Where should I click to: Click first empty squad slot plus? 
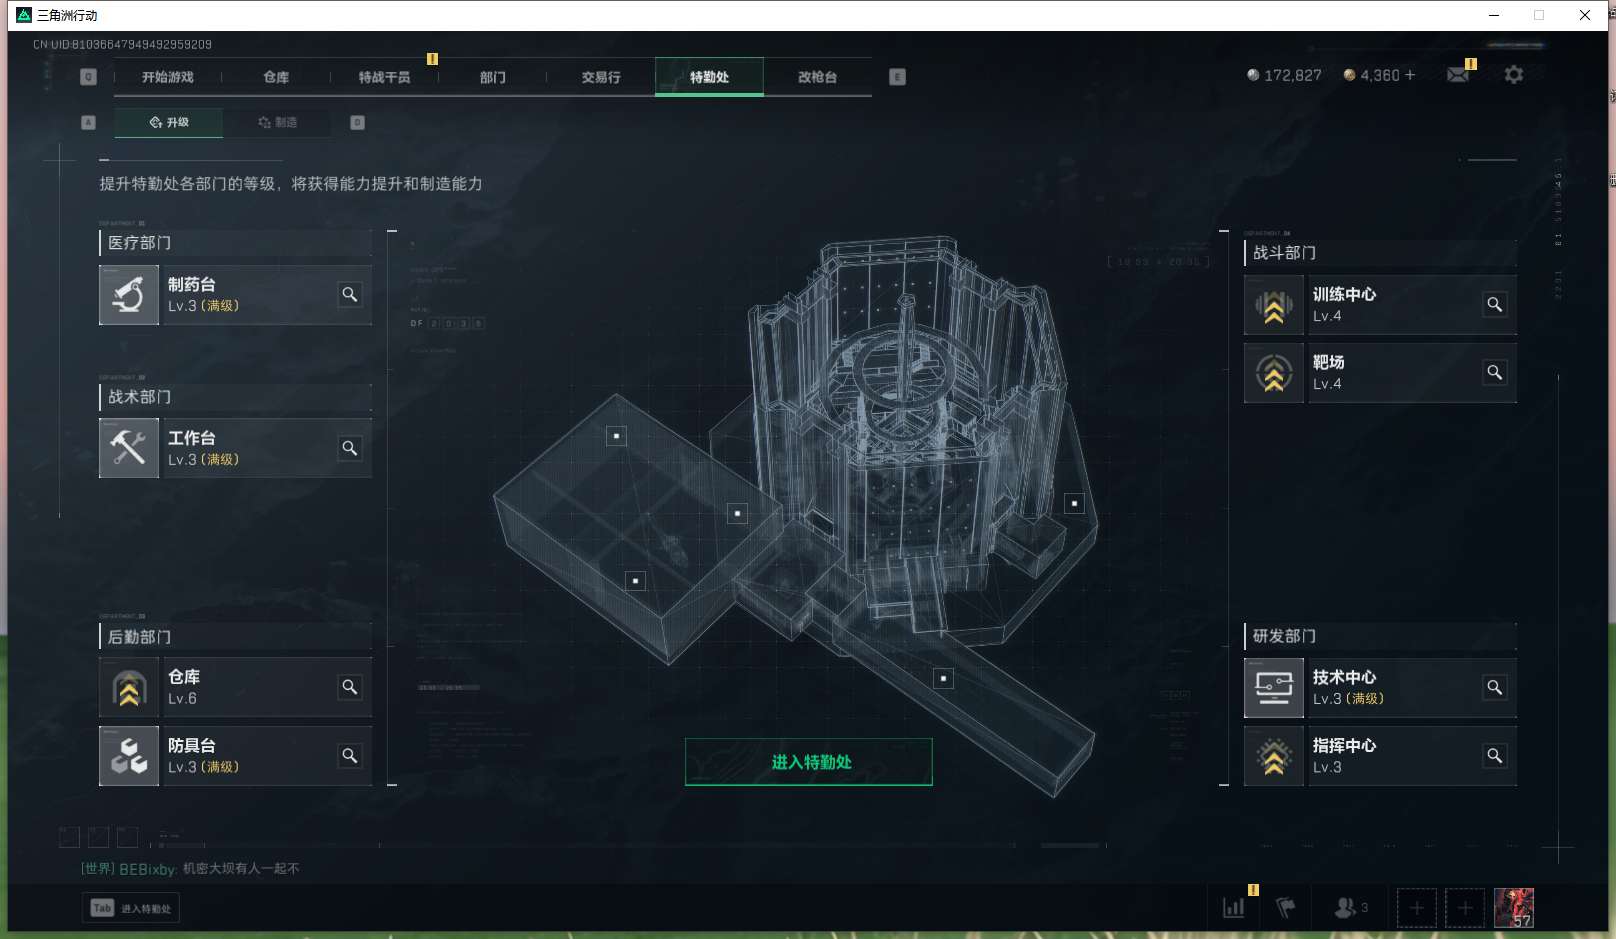coord(1417,908)
